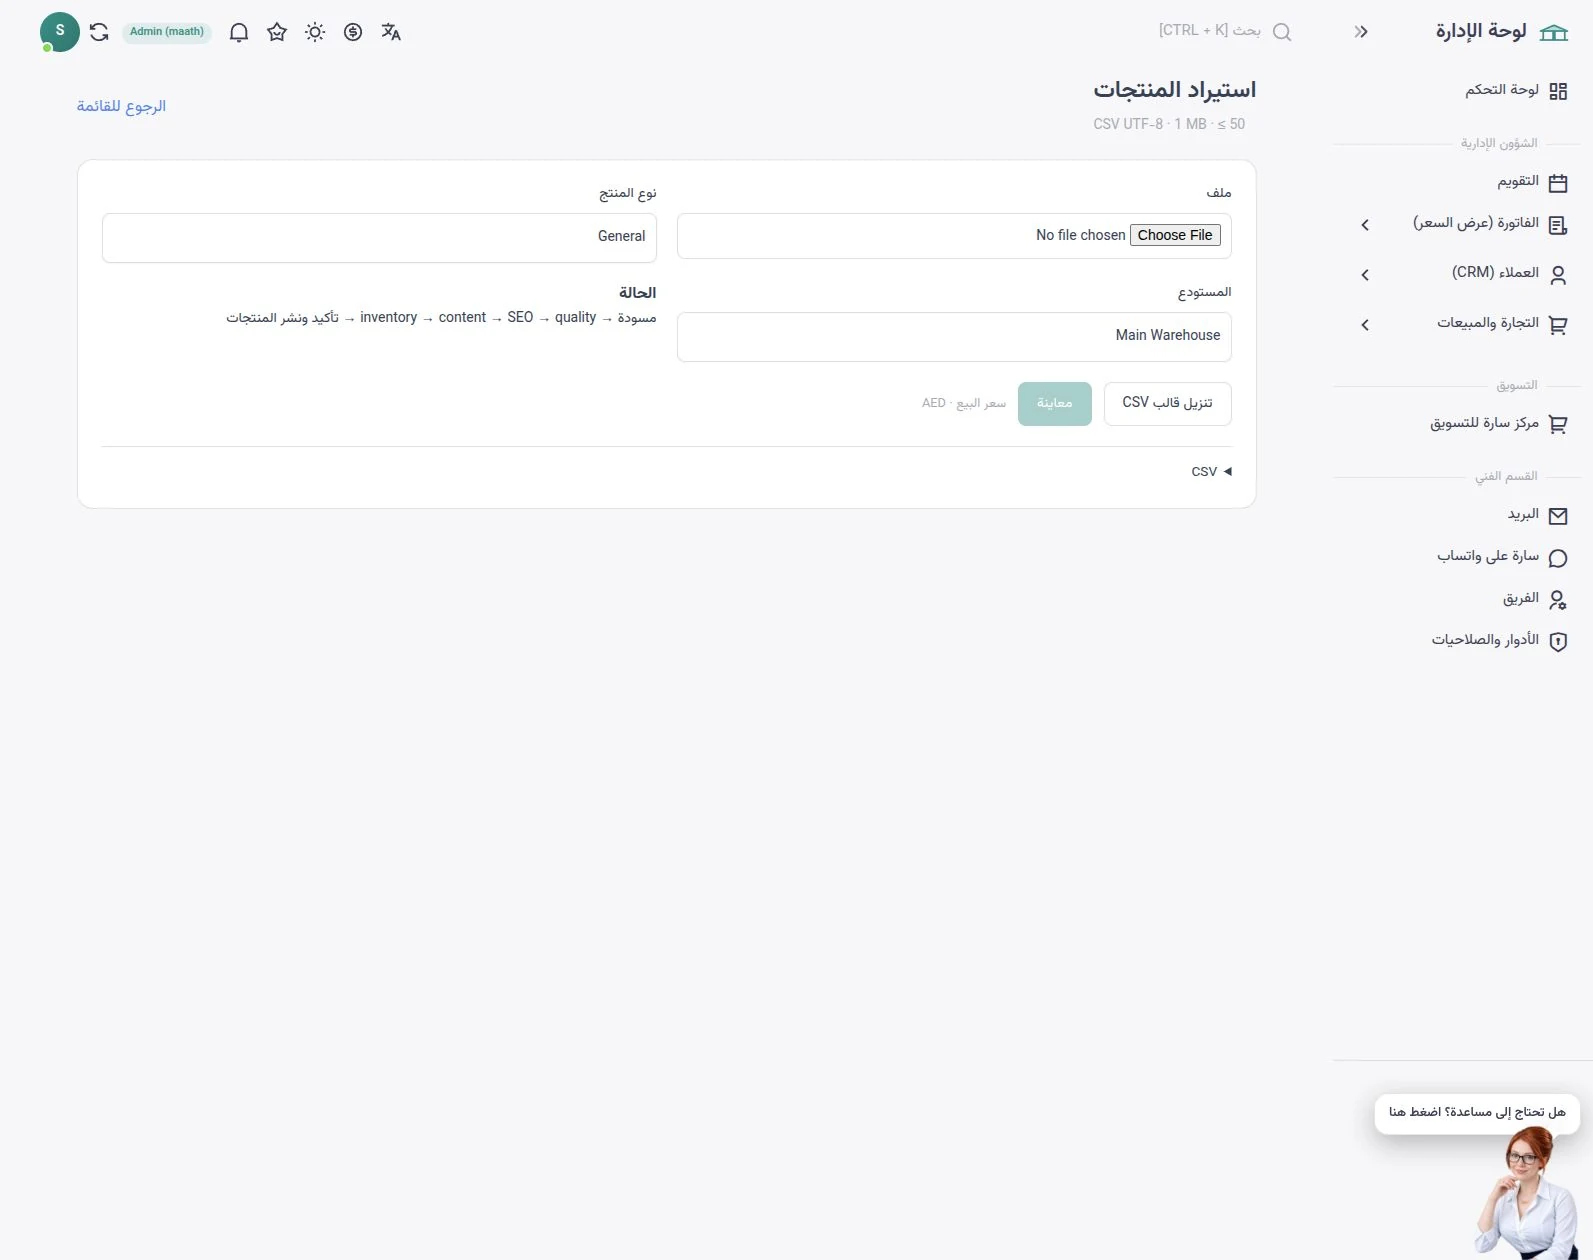Screen dimensions: 1593x1260
Task: Click the cart icon beside التجارة والمبيعات
Action: [x=1558, y=325]
